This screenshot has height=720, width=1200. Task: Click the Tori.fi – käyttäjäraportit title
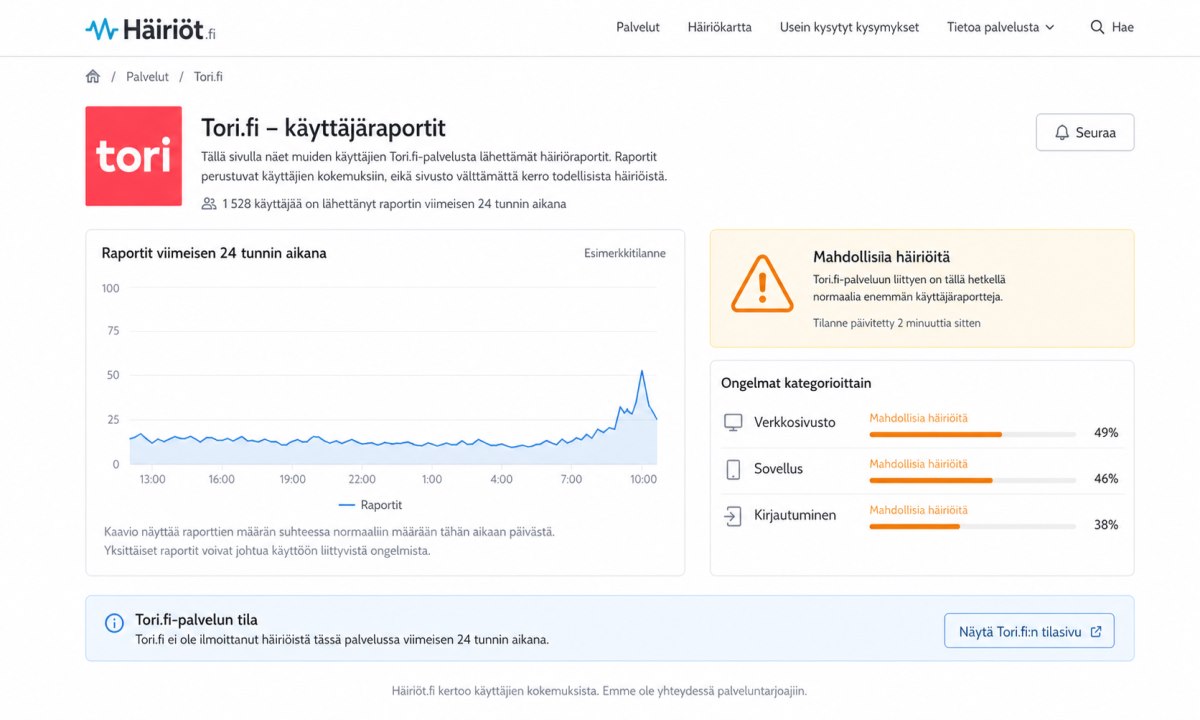point(323,128)
